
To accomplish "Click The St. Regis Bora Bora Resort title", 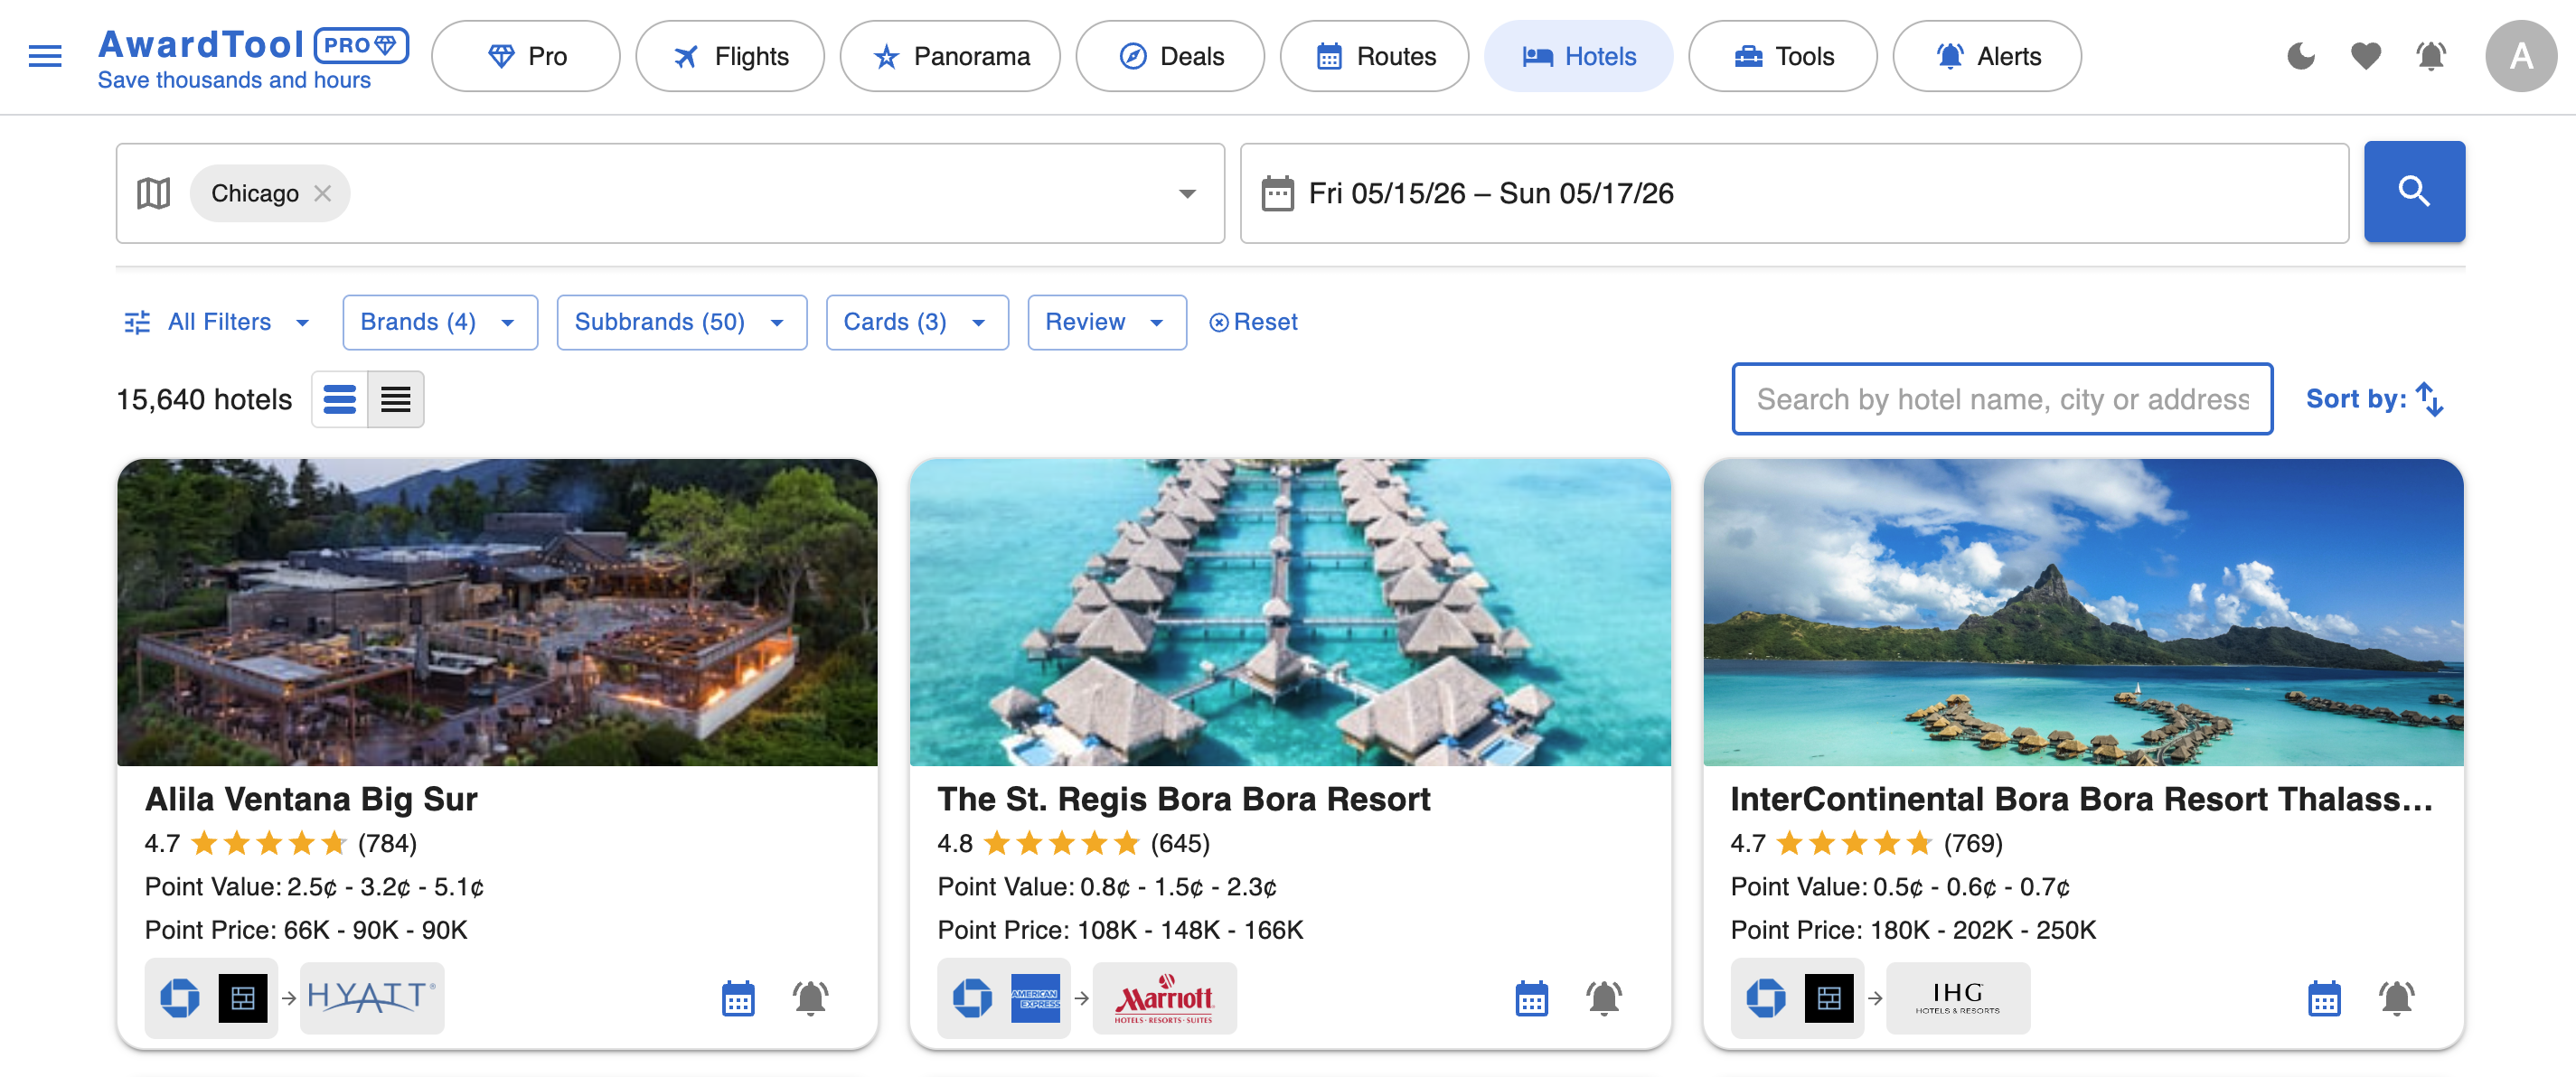I will click(1183, 799).
